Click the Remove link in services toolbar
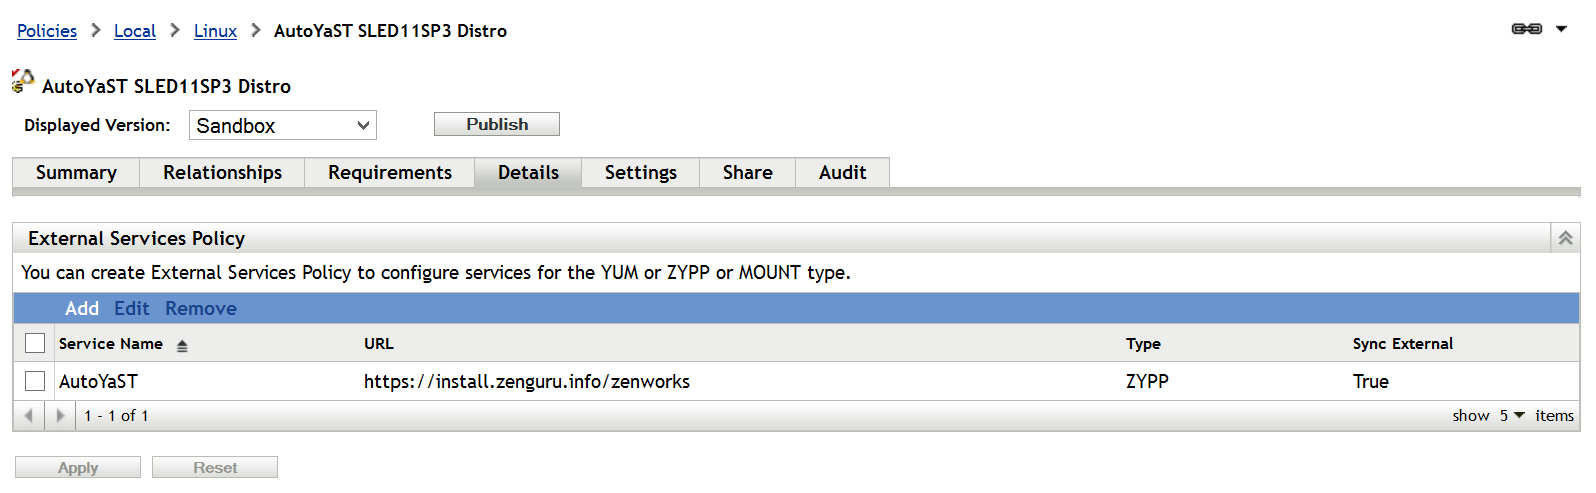1596x493 pixels. pyautogui.click(x=201, y=308)
